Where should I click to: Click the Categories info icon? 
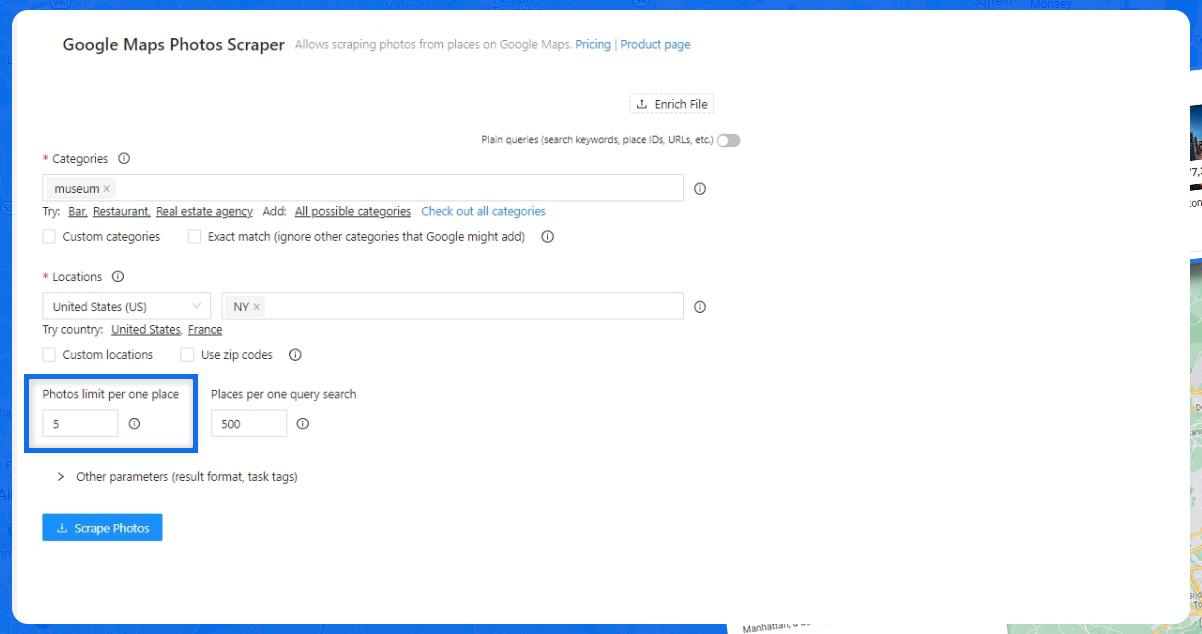[123, 158]
